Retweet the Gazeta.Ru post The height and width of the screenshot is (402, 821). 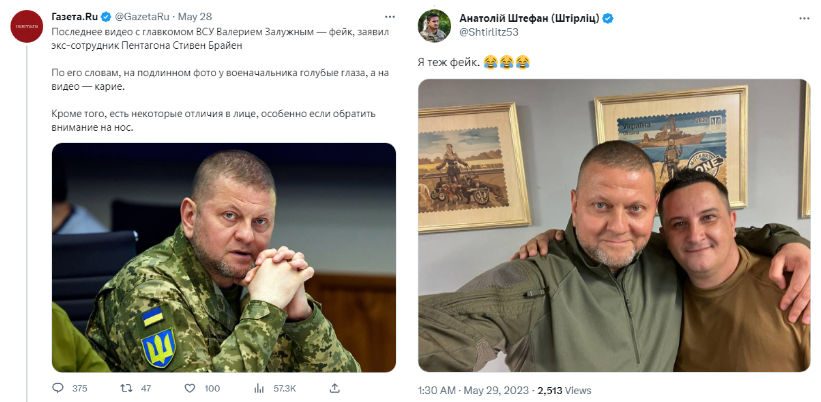126,388
